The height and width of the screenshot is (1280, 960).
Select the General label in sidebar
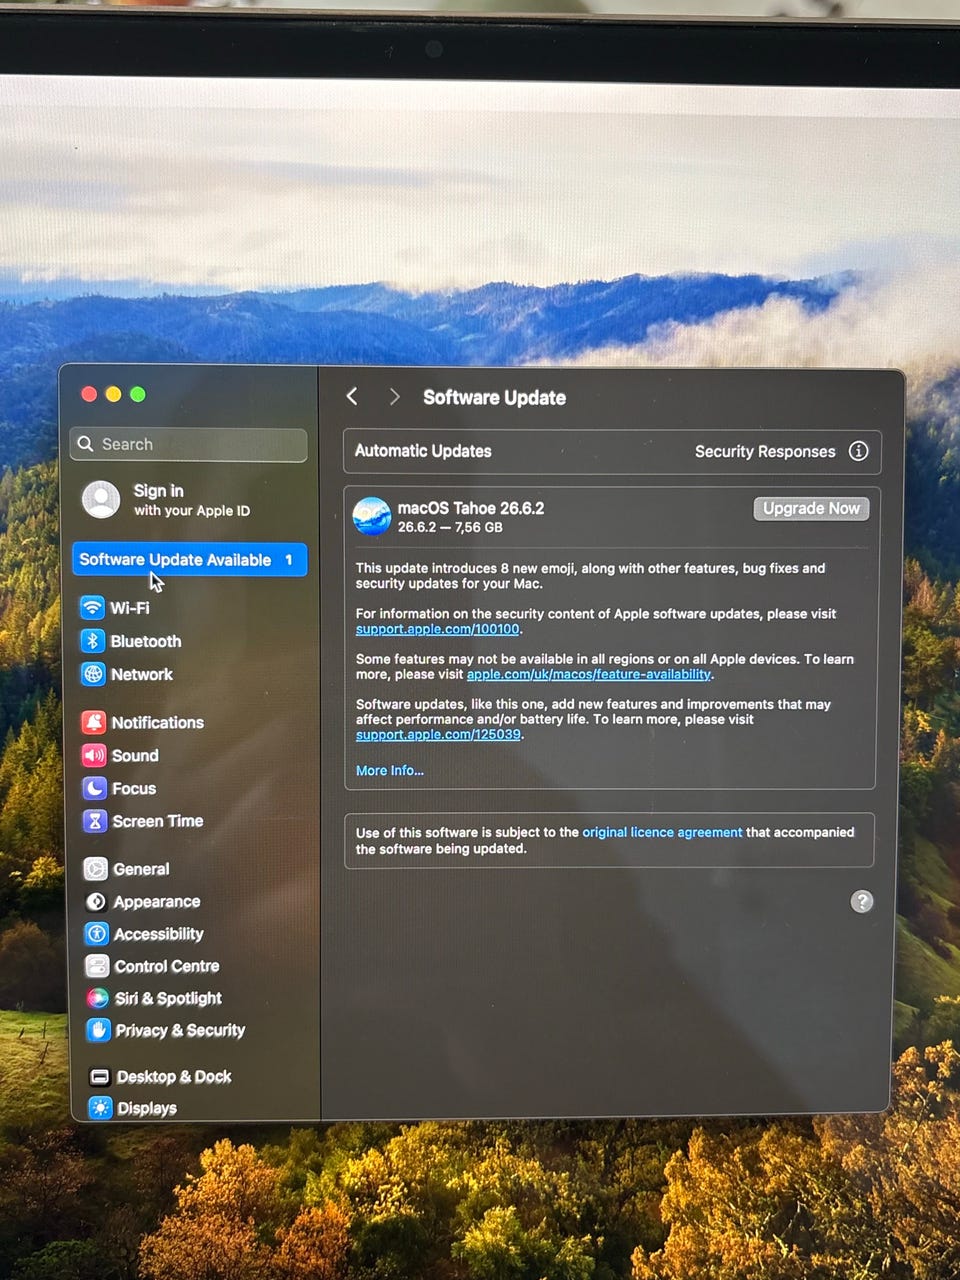(x=141, y=869)
